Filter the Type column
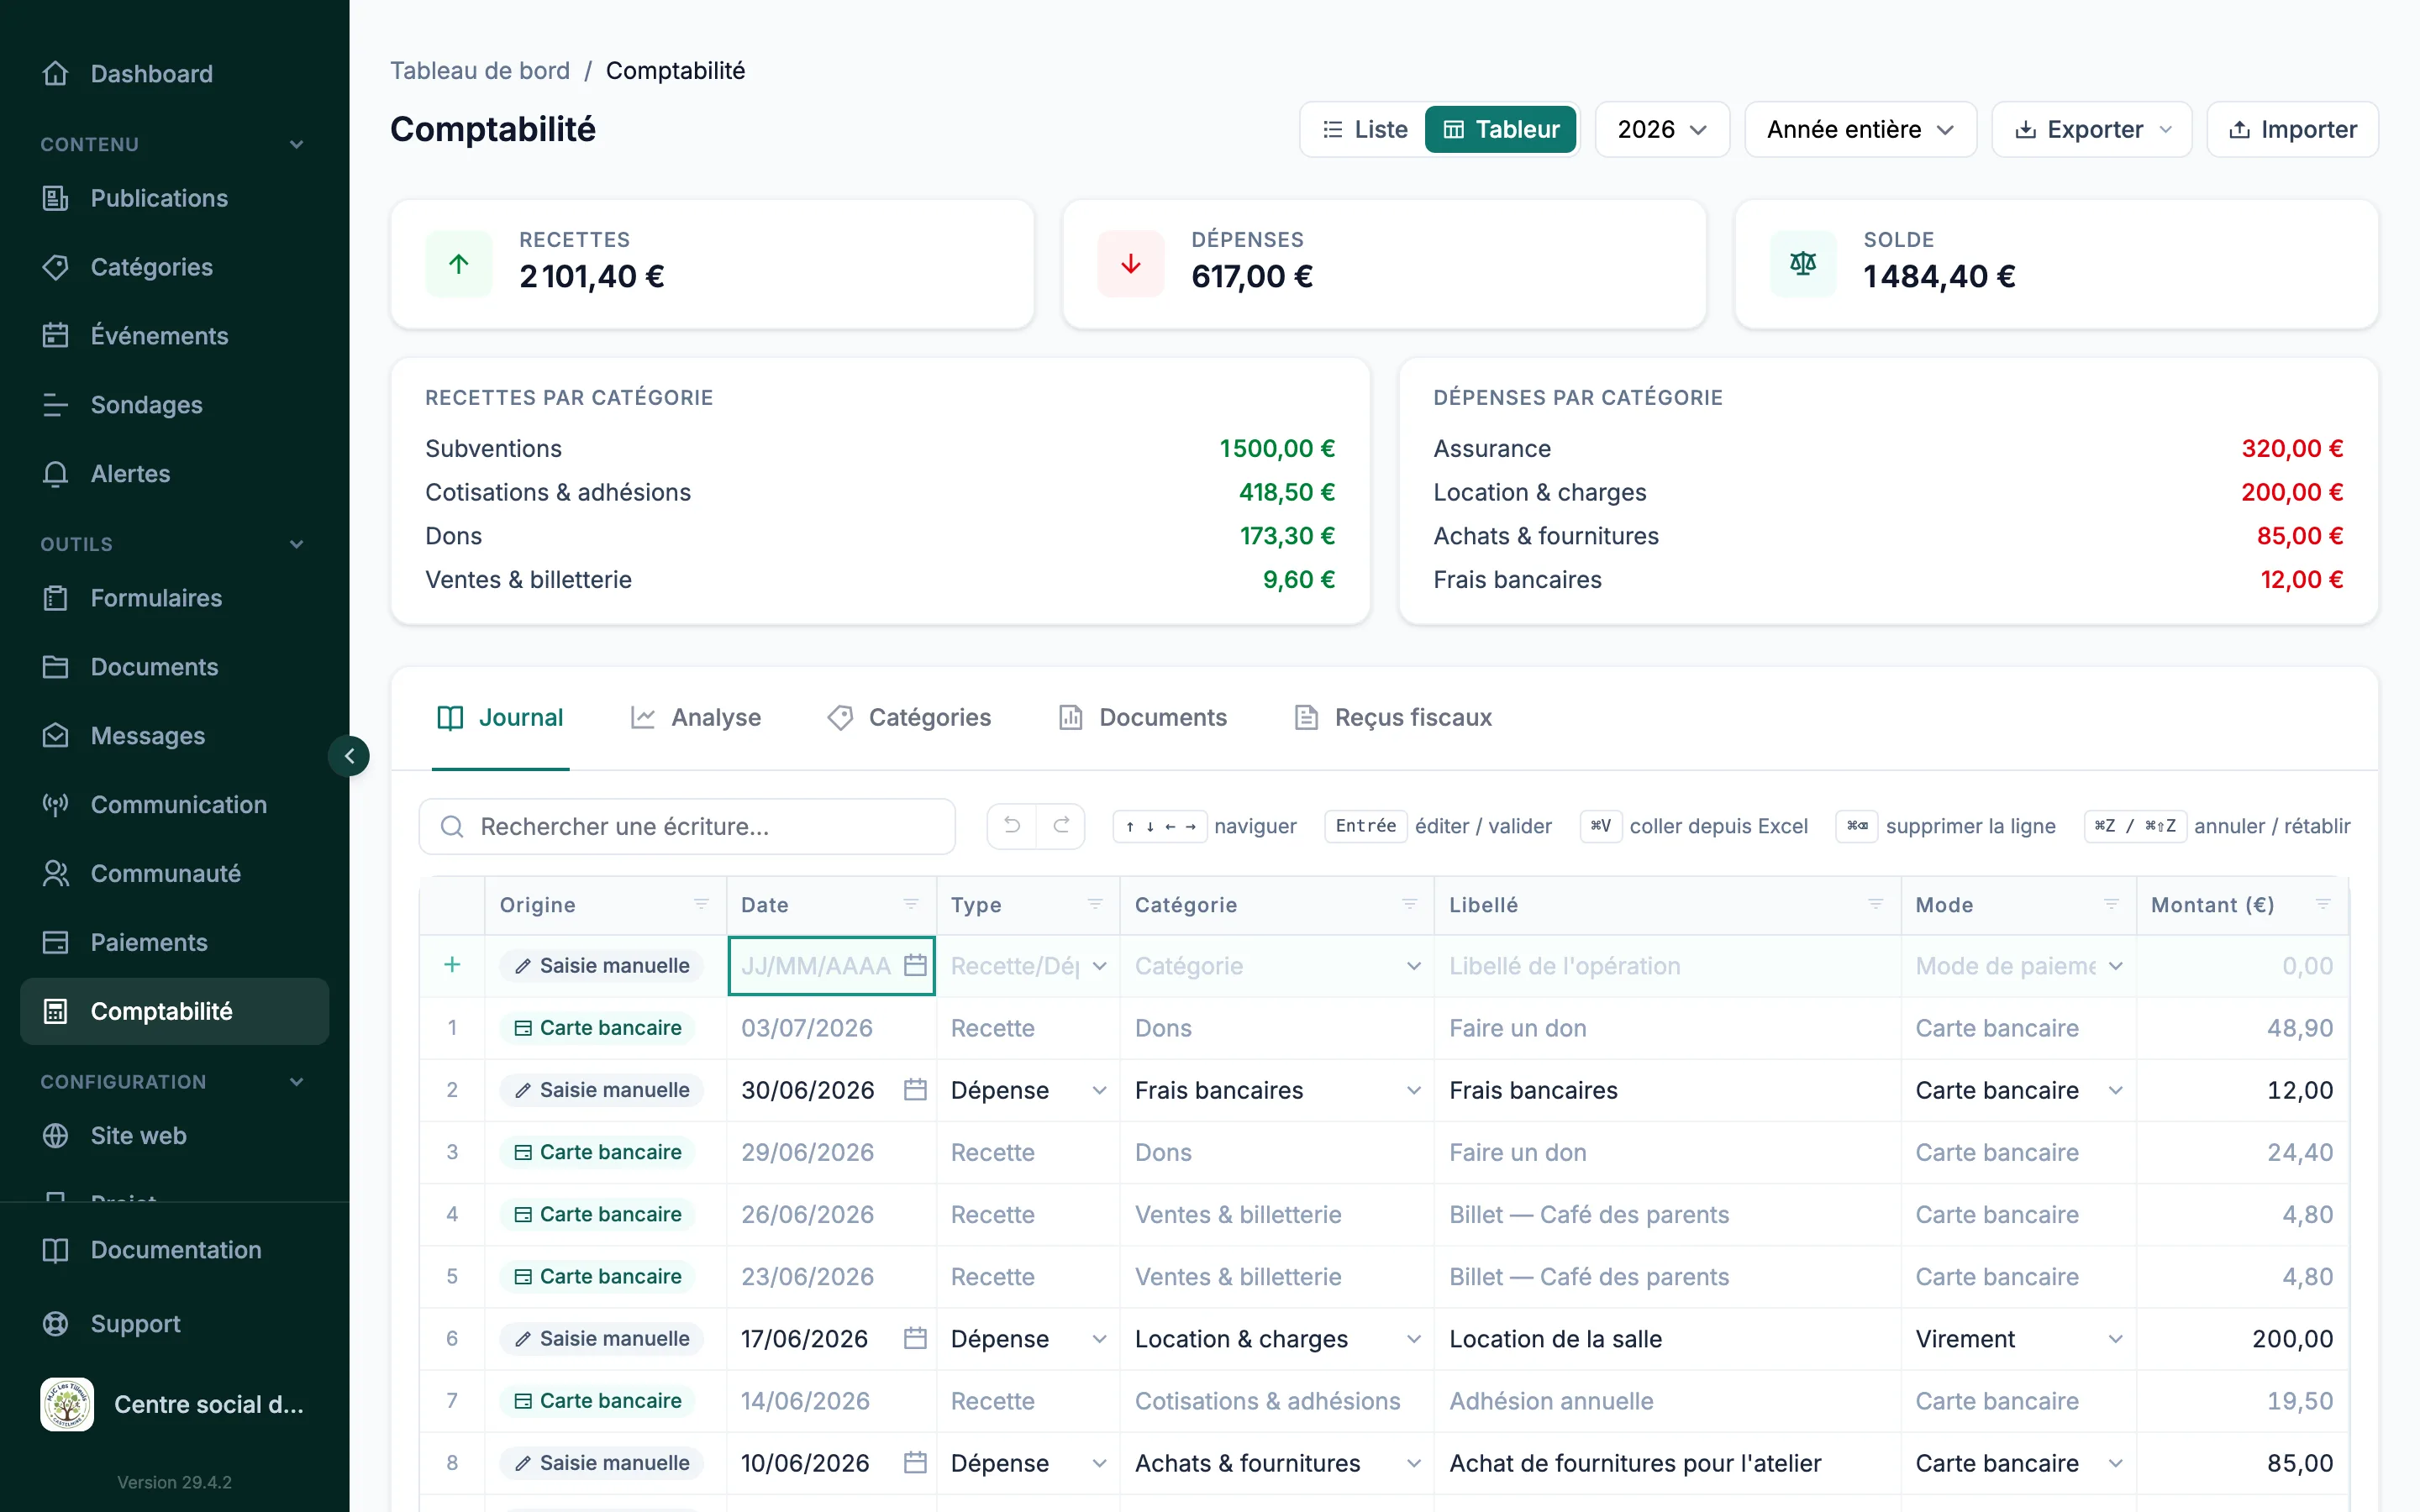The width and height of the screenshot is (2420, 1512). (1095, 904)
